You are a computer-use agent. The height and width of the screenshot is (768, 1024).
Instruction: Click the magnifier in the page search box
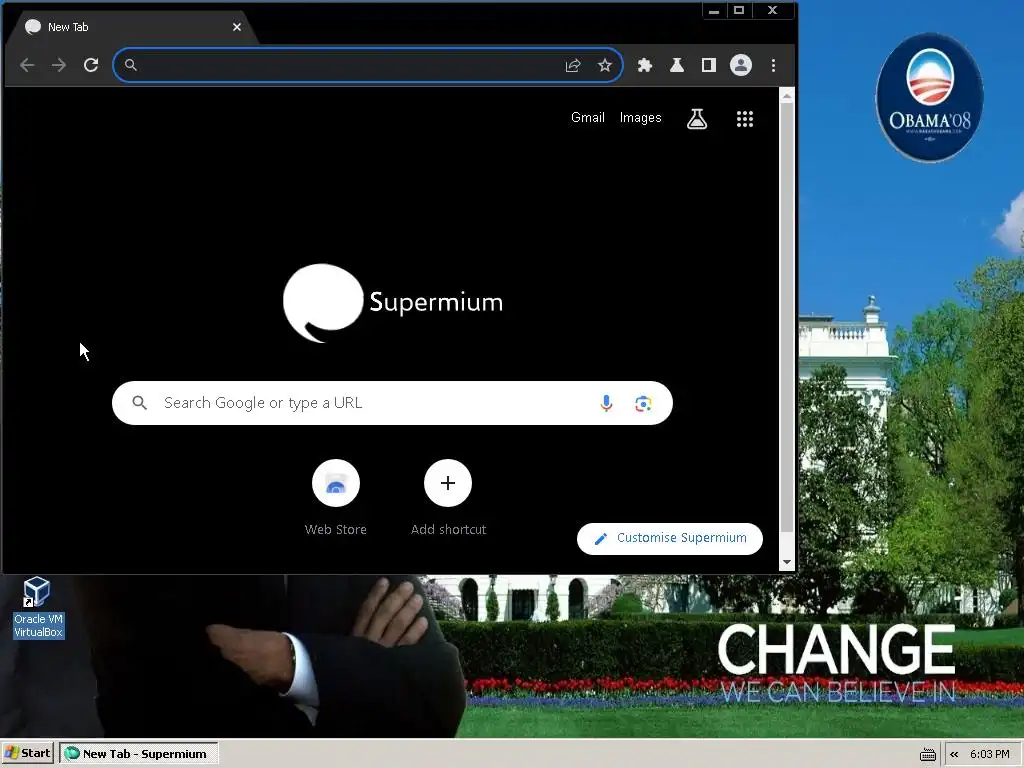(139, 403)
